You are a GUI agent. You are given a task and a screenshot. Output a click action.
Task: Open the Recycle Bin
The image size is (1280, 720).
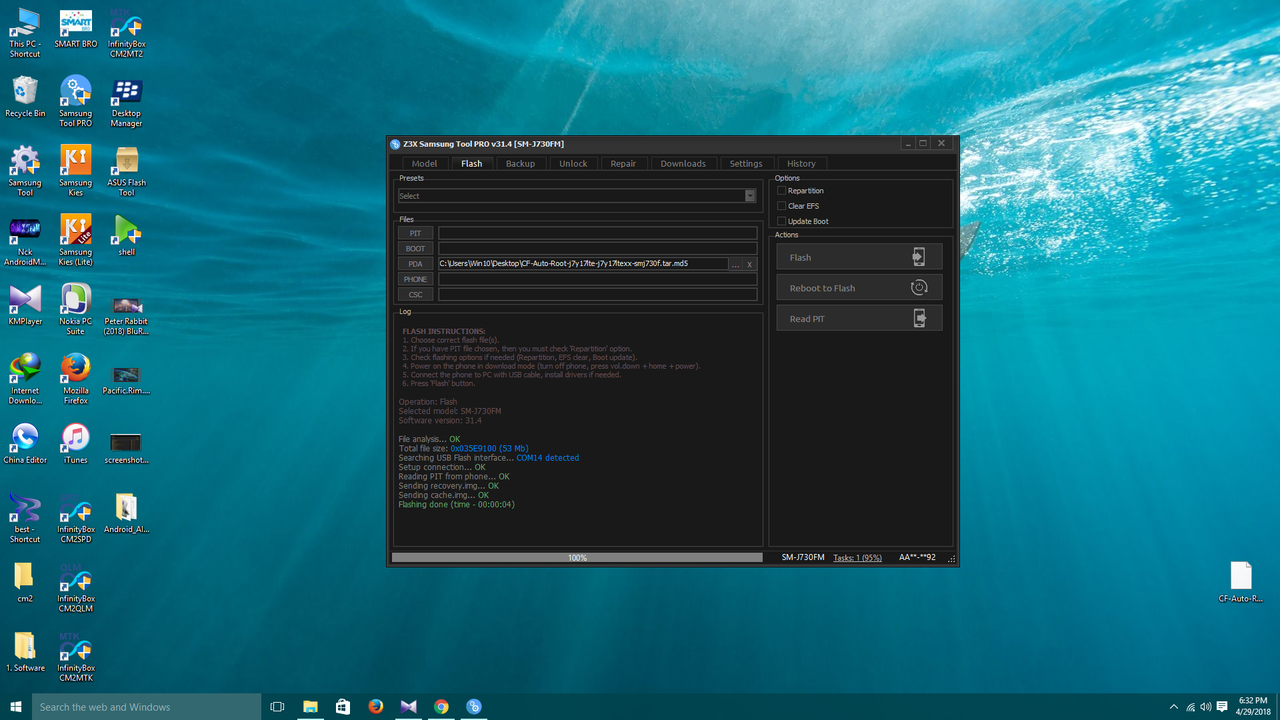pos(25,98)
